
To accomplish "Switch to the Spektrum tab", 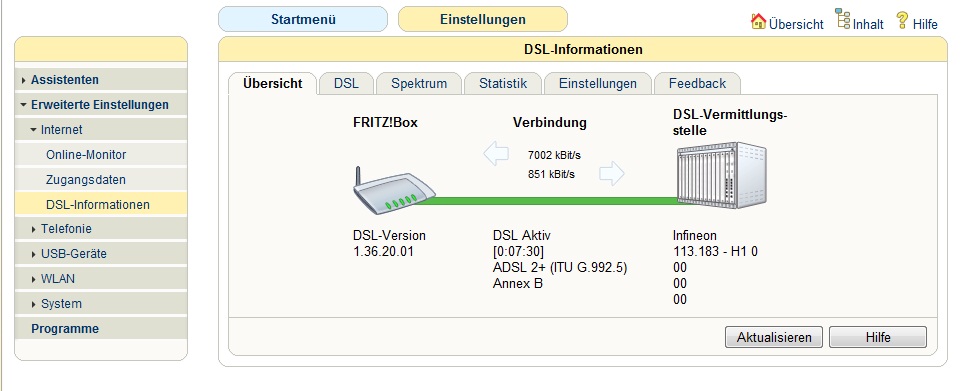I will click(x=419, y=83).
